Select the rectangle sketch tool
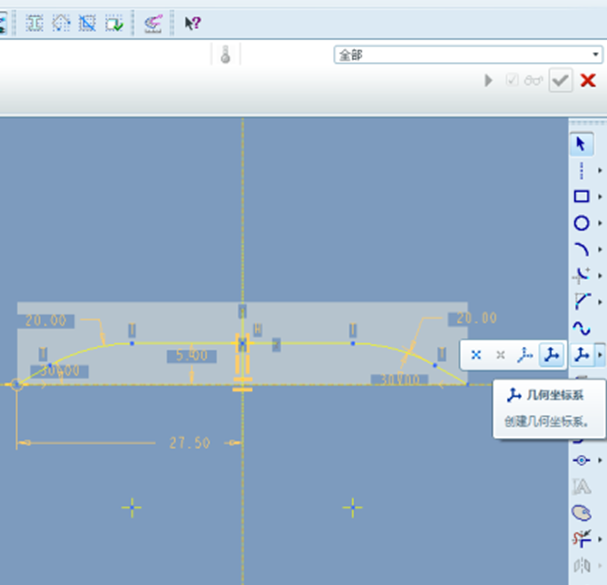Image resolution: width=607 pixels, height=585 pixels. pyautogui.click(x=581, y=197)
